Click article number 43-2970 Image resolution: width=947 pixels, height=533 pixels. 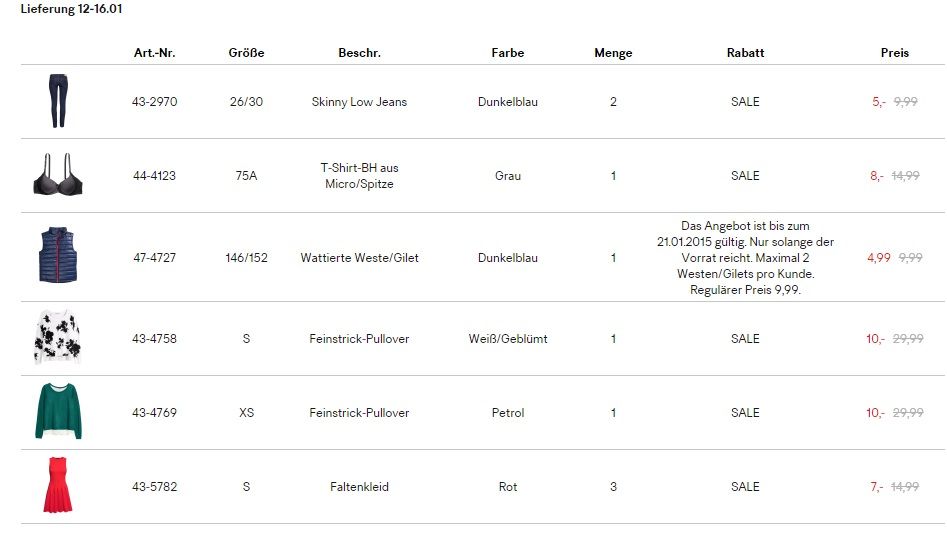pos(154,102)
